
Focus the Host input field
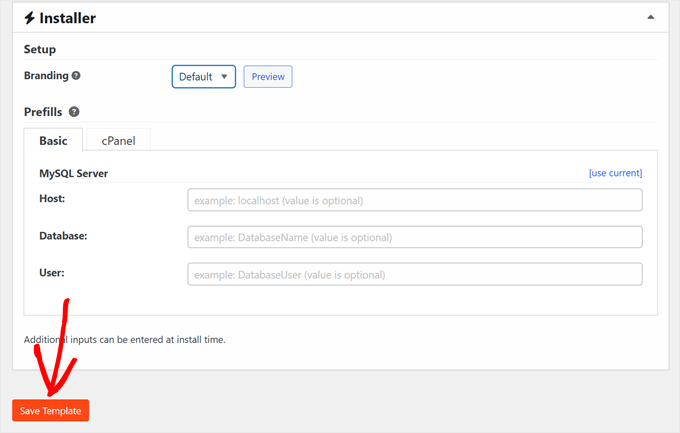click(x=414, y=200)
